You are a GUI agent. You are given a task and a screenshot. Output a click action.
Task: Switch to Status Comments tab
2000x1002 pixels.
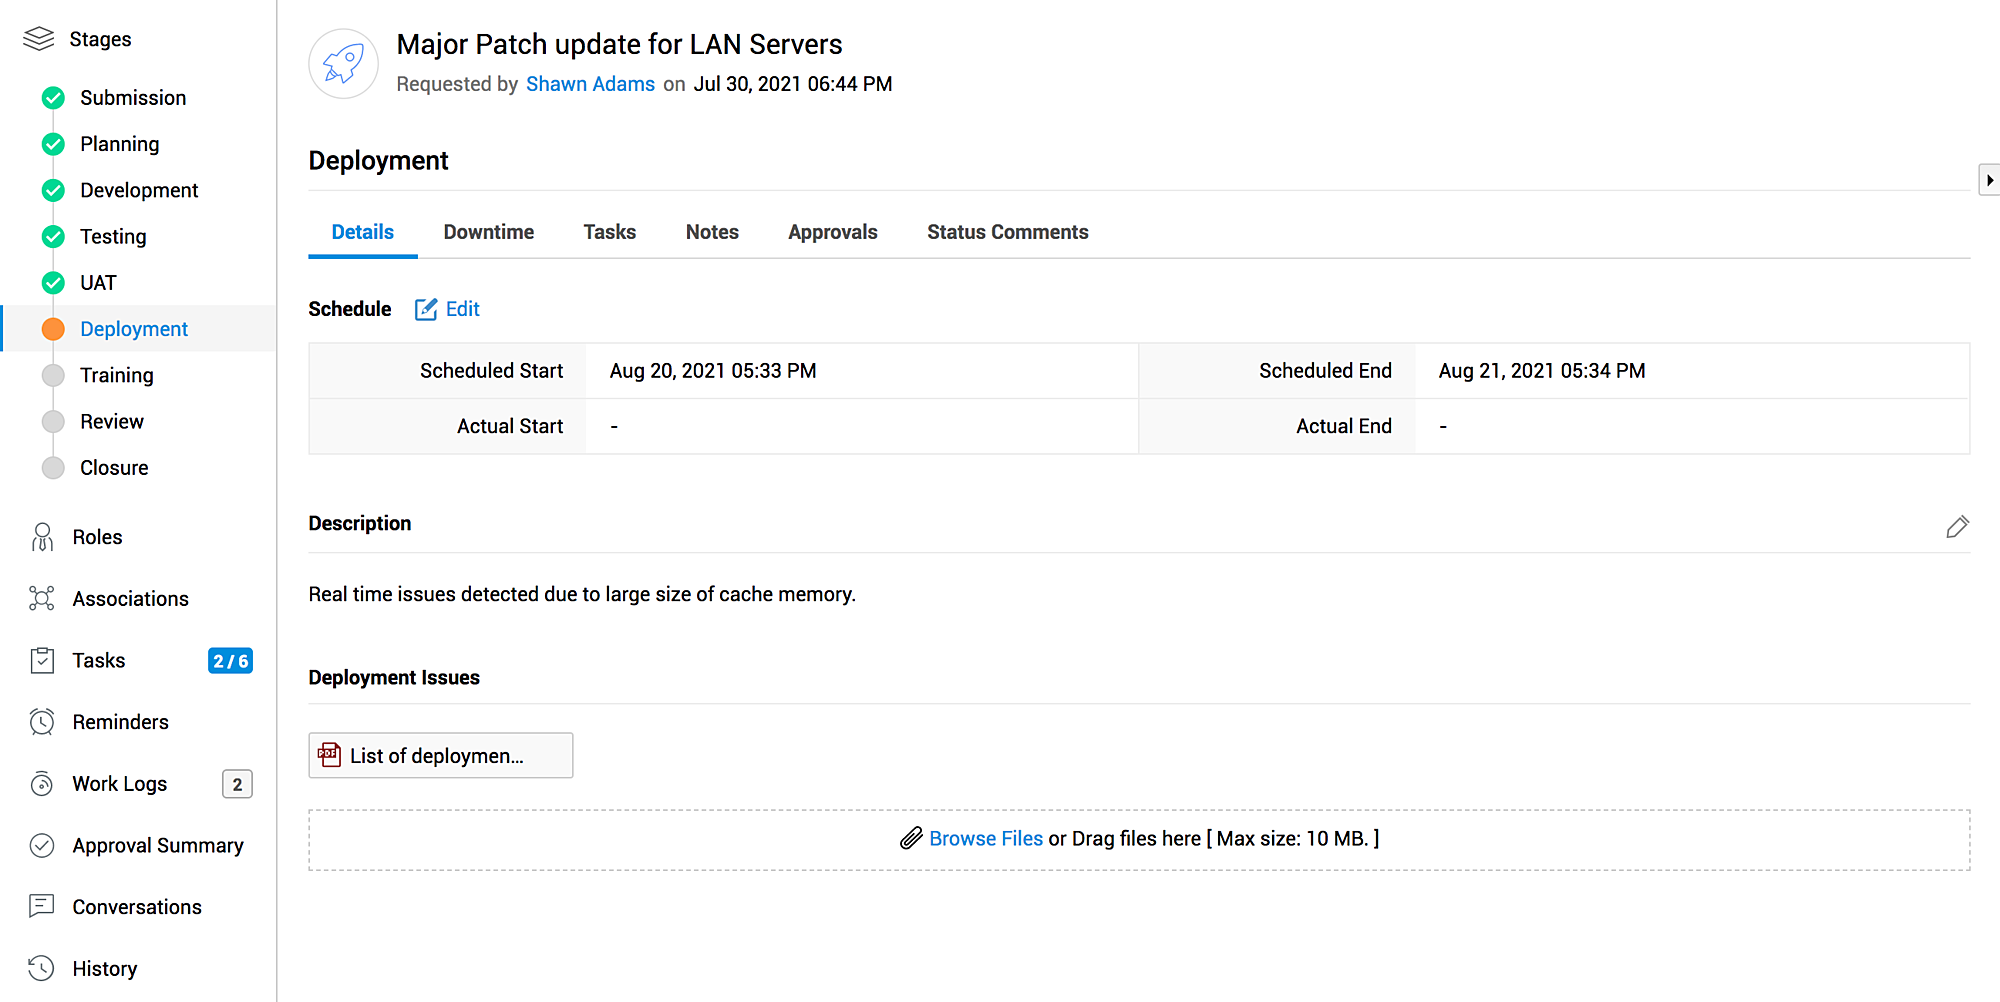[x=1008, y=232]
